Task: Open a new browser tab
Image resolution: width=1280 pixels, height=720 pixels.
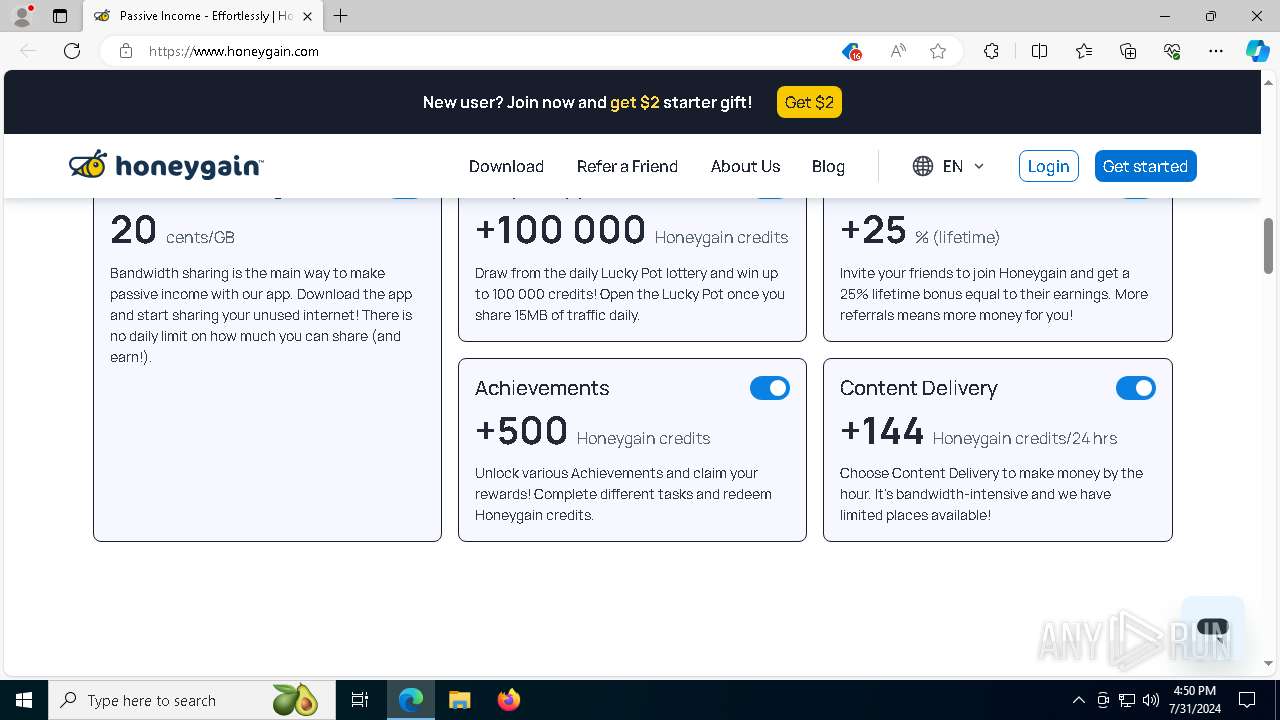Action: pyautogui.click(x=341, y=16)
